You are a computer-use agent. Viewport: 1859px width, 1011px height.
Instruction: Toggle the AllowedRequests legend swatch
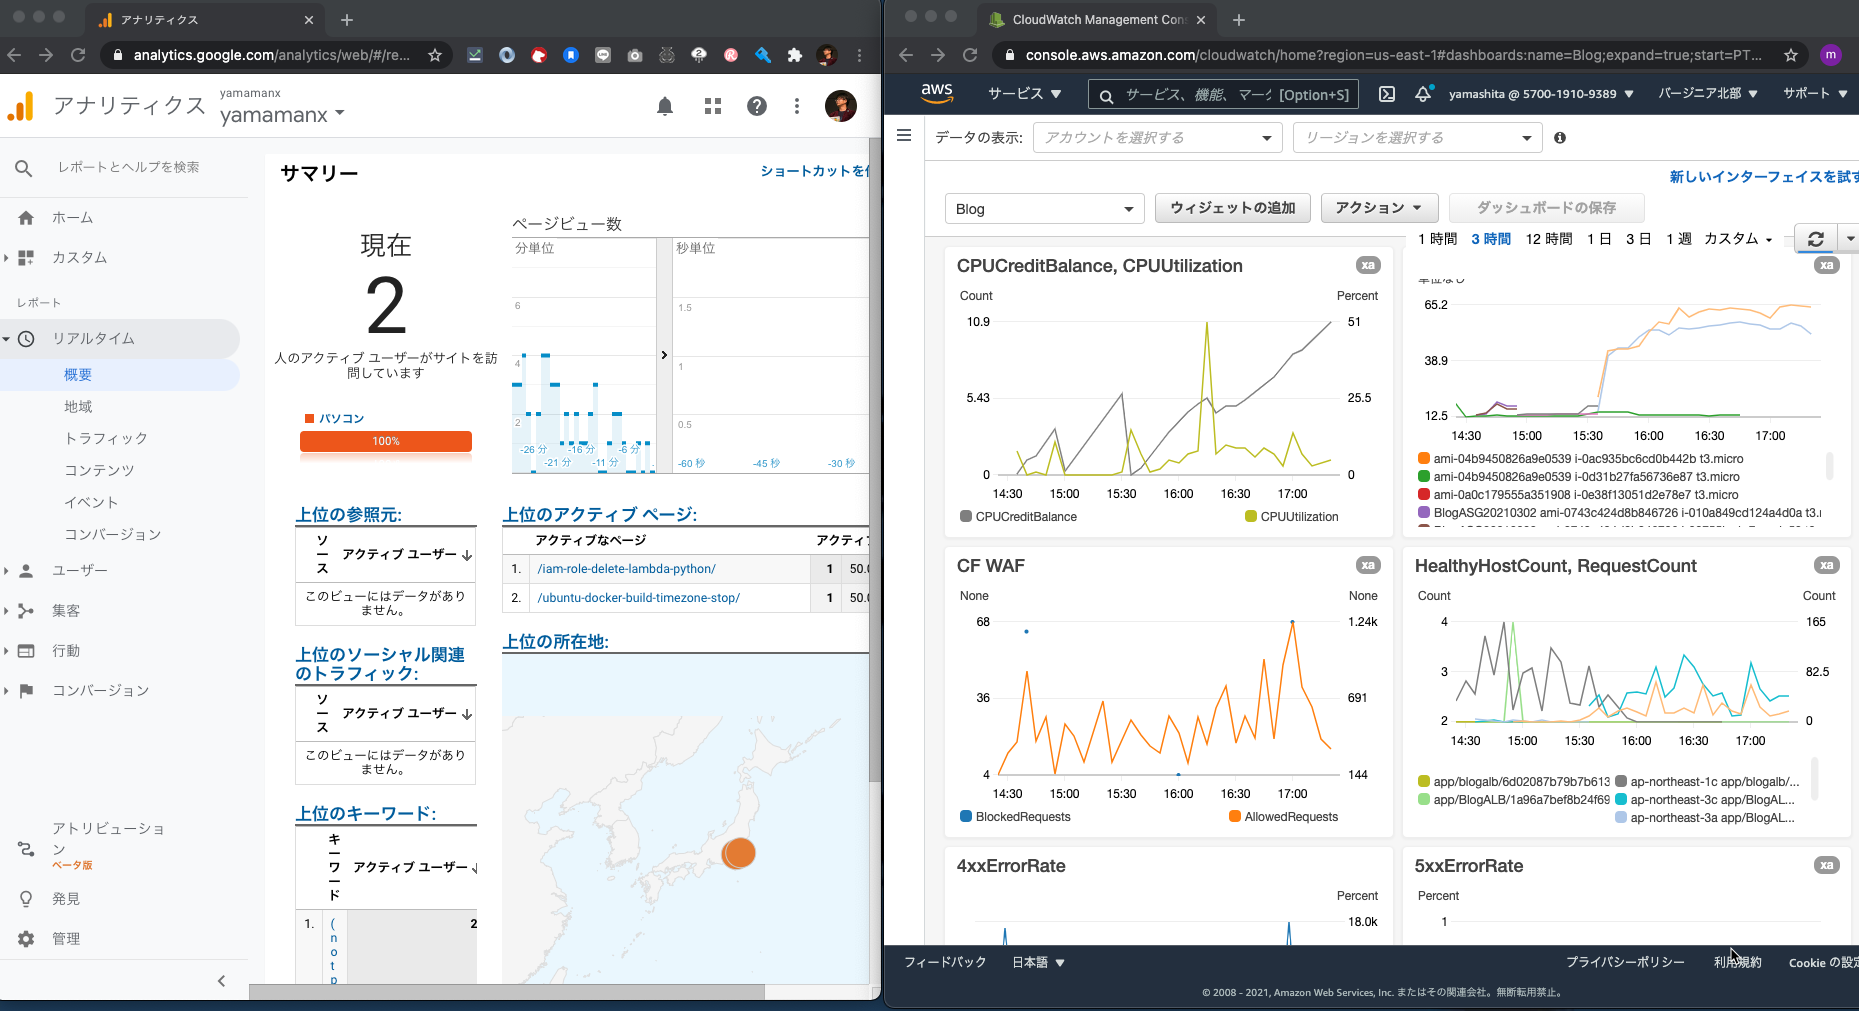click(1235, 816)
